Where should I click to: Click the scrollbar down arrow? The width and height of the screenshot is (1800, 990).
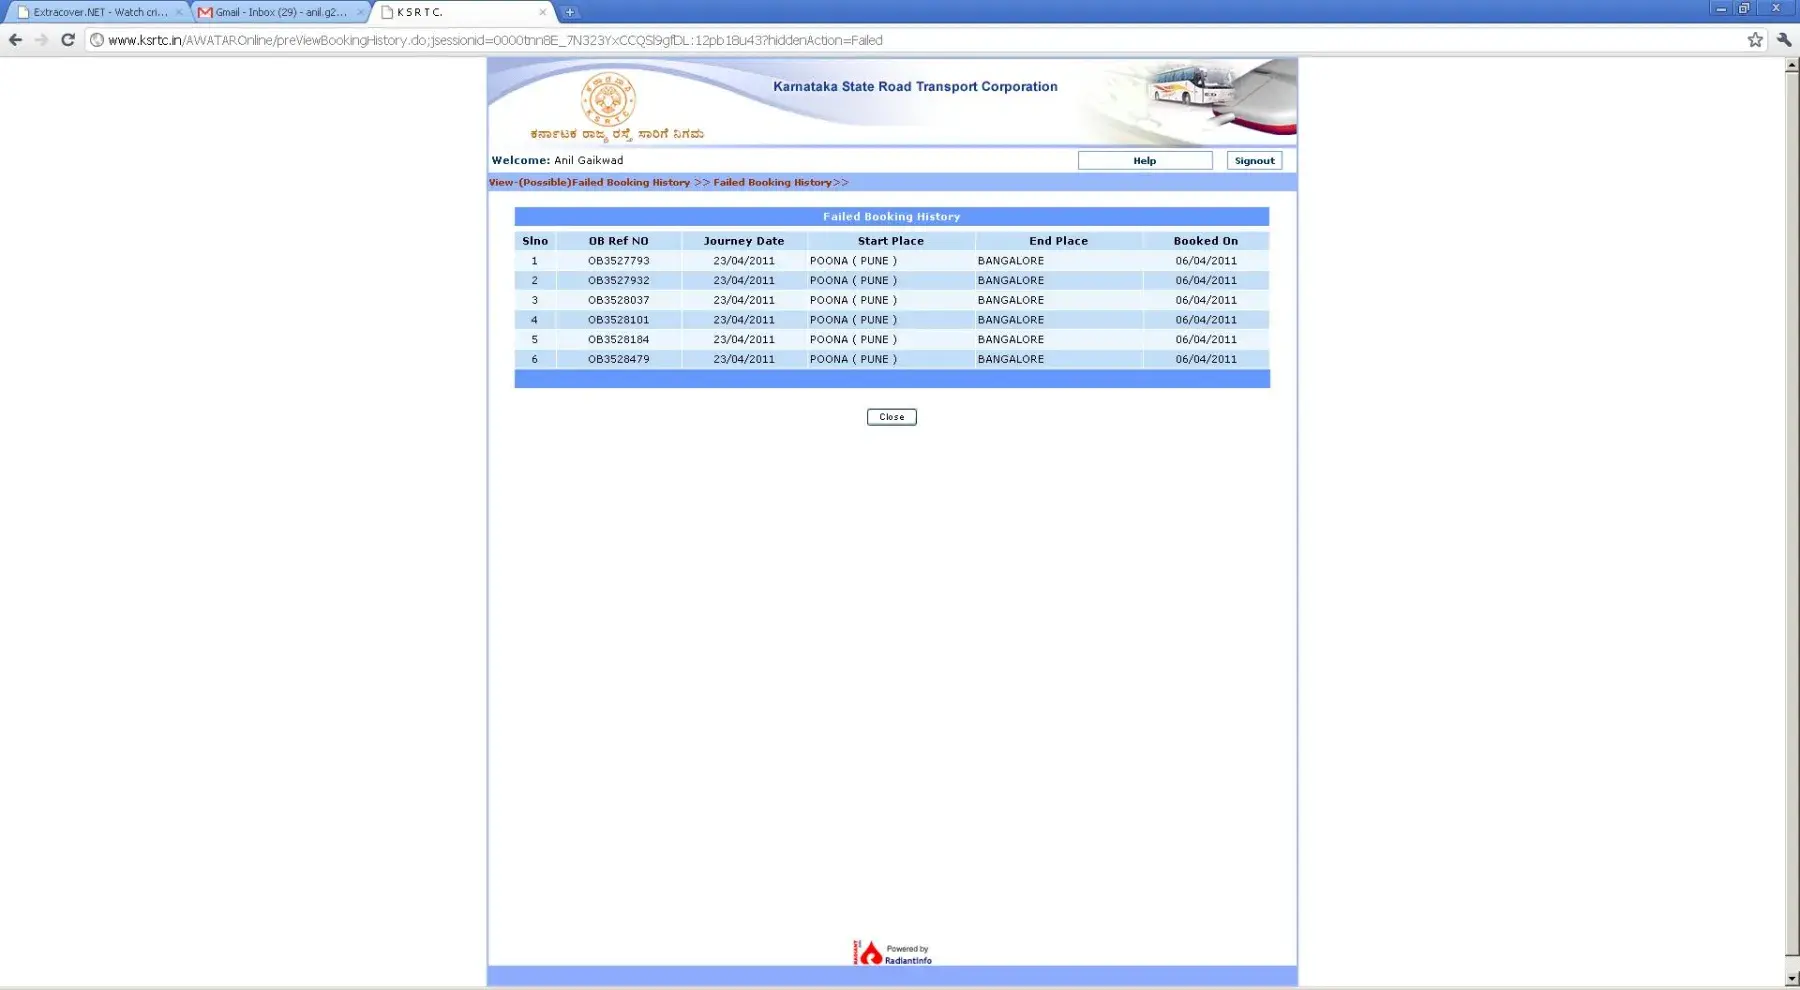[1791, 977]
